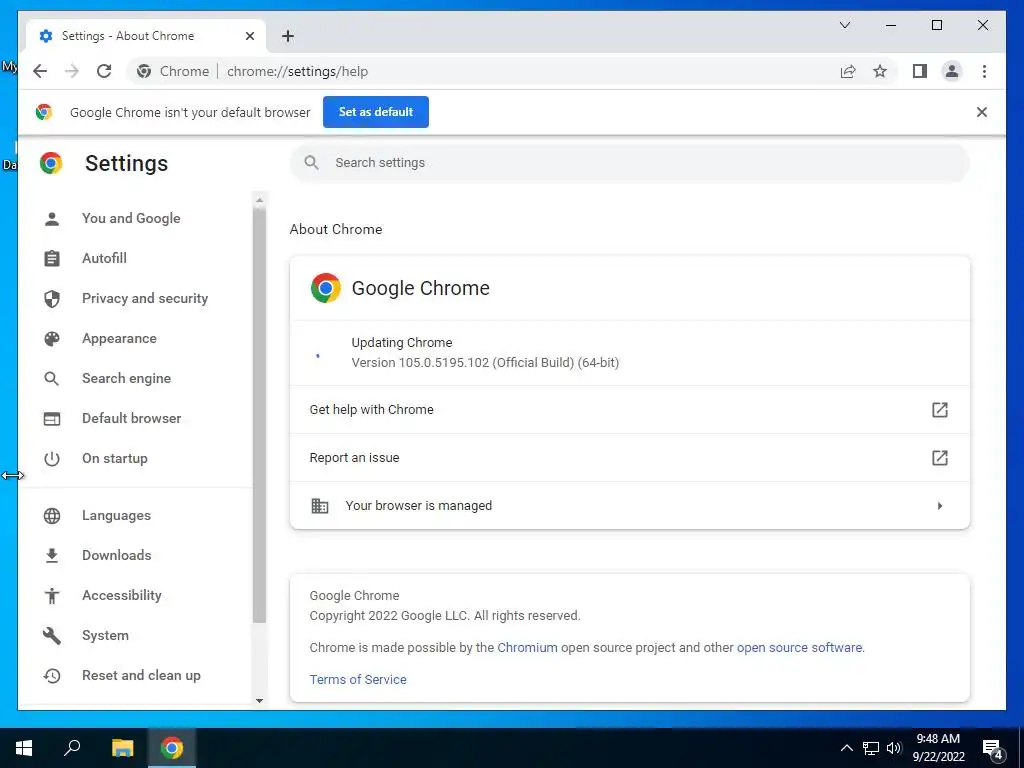Select Appearance in the sidebar

[120, 338]
